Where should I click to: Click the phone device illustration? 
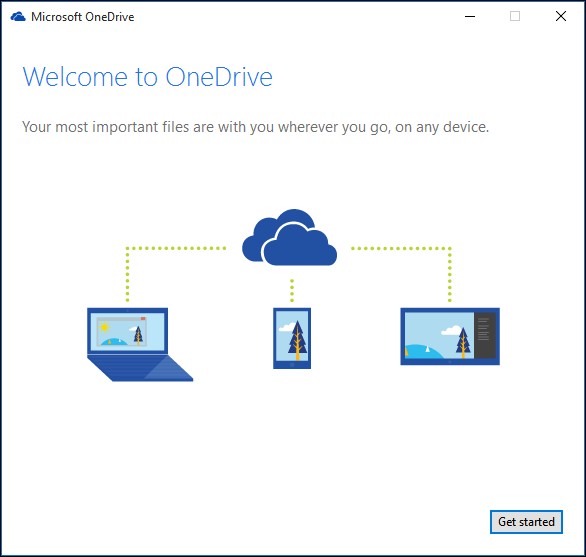[292, 338]
